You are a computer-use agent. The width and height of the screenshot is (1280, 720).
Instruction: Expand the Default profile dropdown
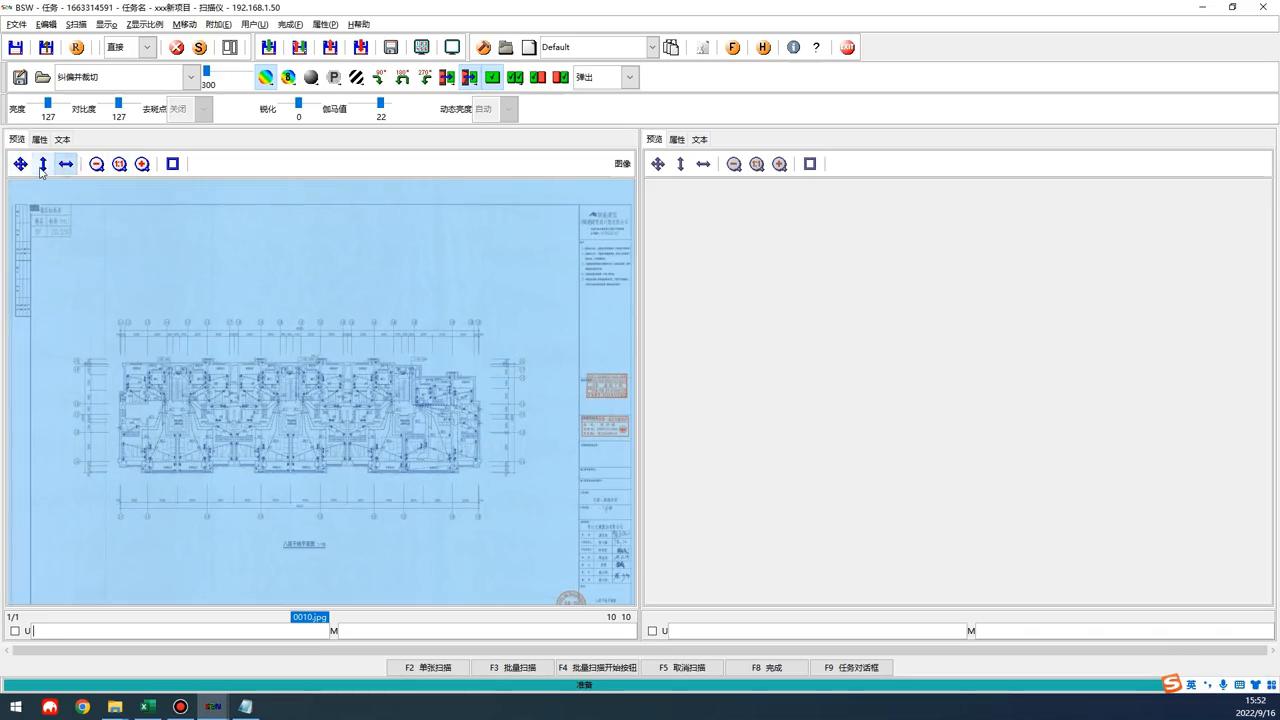tap(652, 47)
